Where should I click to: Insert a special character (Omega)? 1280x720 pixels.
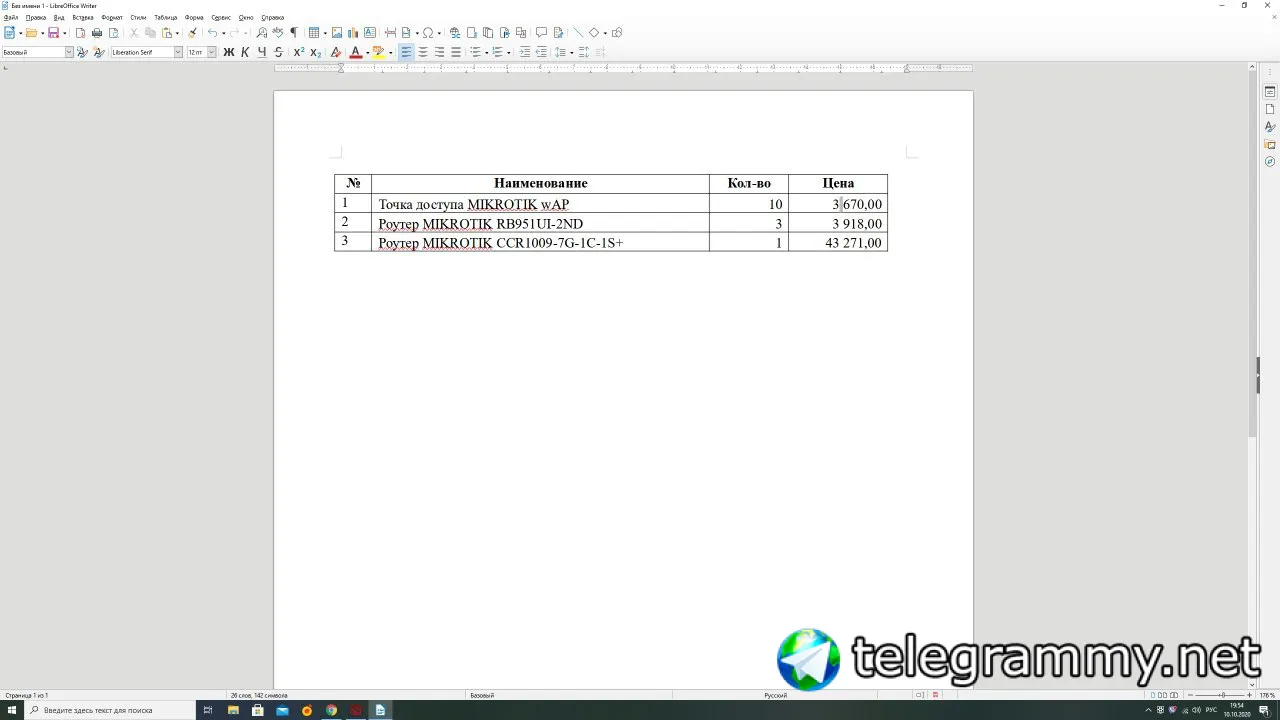(428, 33)
